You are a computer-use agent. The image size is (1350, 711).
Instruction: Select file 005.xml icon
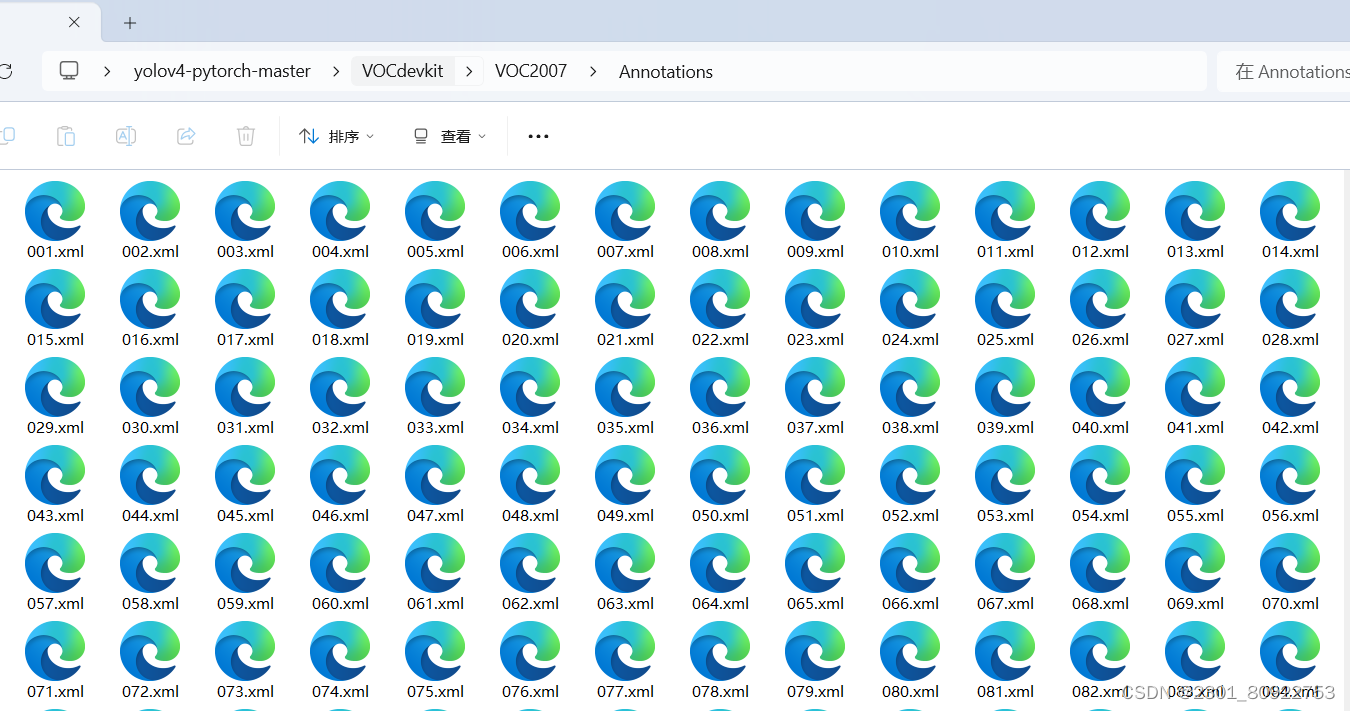tap(435, 210)
